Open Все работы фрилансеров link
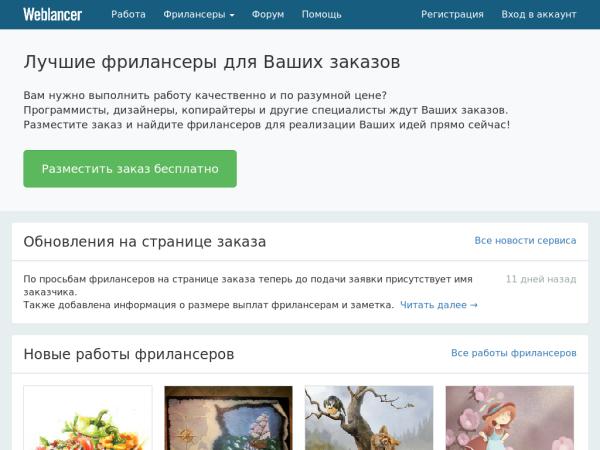The image size is (600, 450). tap(514, 353)
